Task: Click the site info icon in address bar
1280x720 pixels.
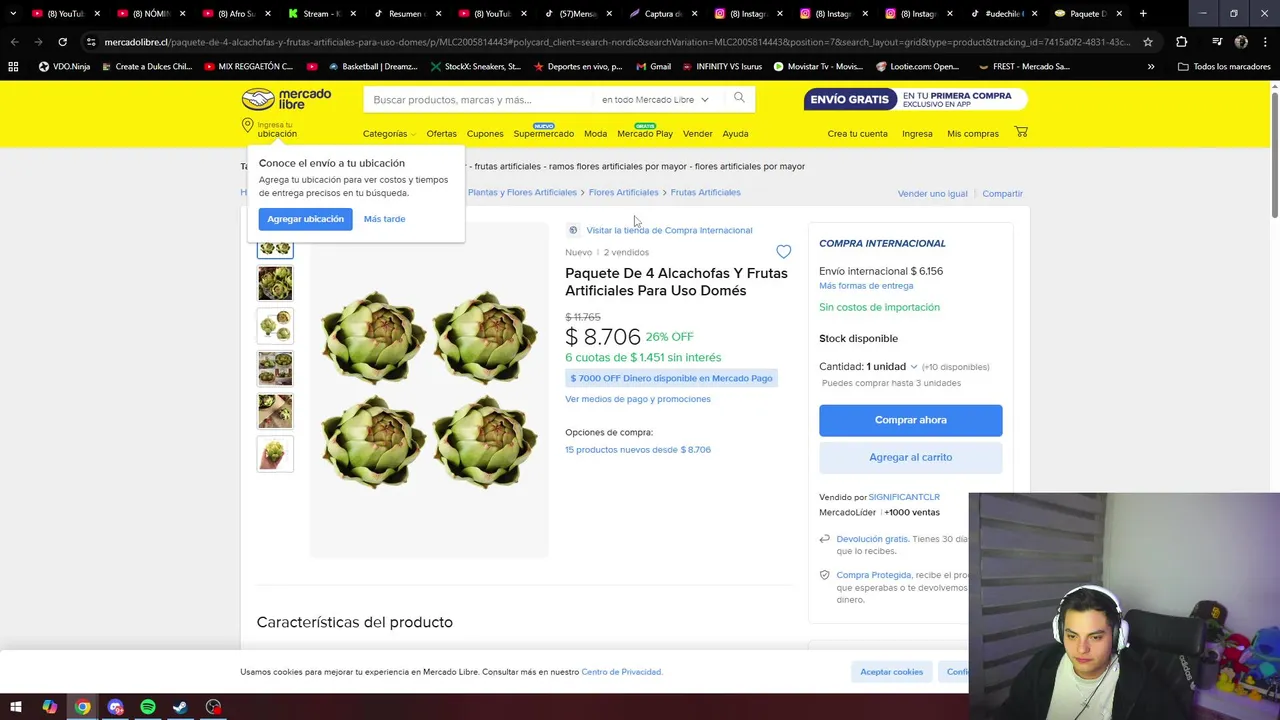Action: [91, 42]
